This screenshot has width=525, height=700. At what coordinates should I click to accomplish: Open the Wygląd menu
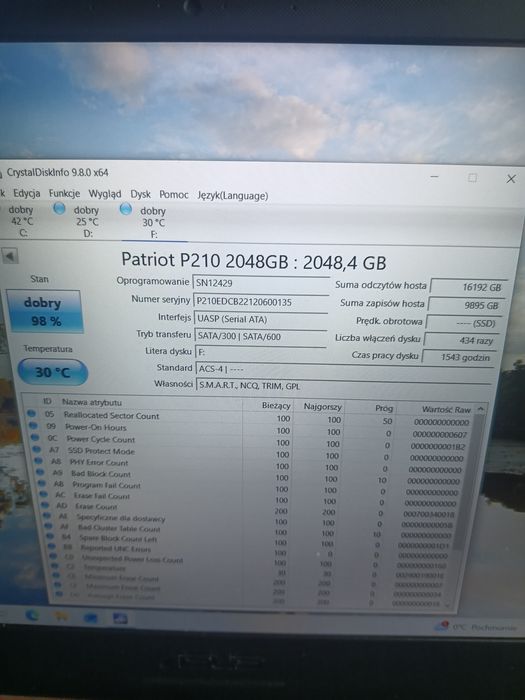105,194
